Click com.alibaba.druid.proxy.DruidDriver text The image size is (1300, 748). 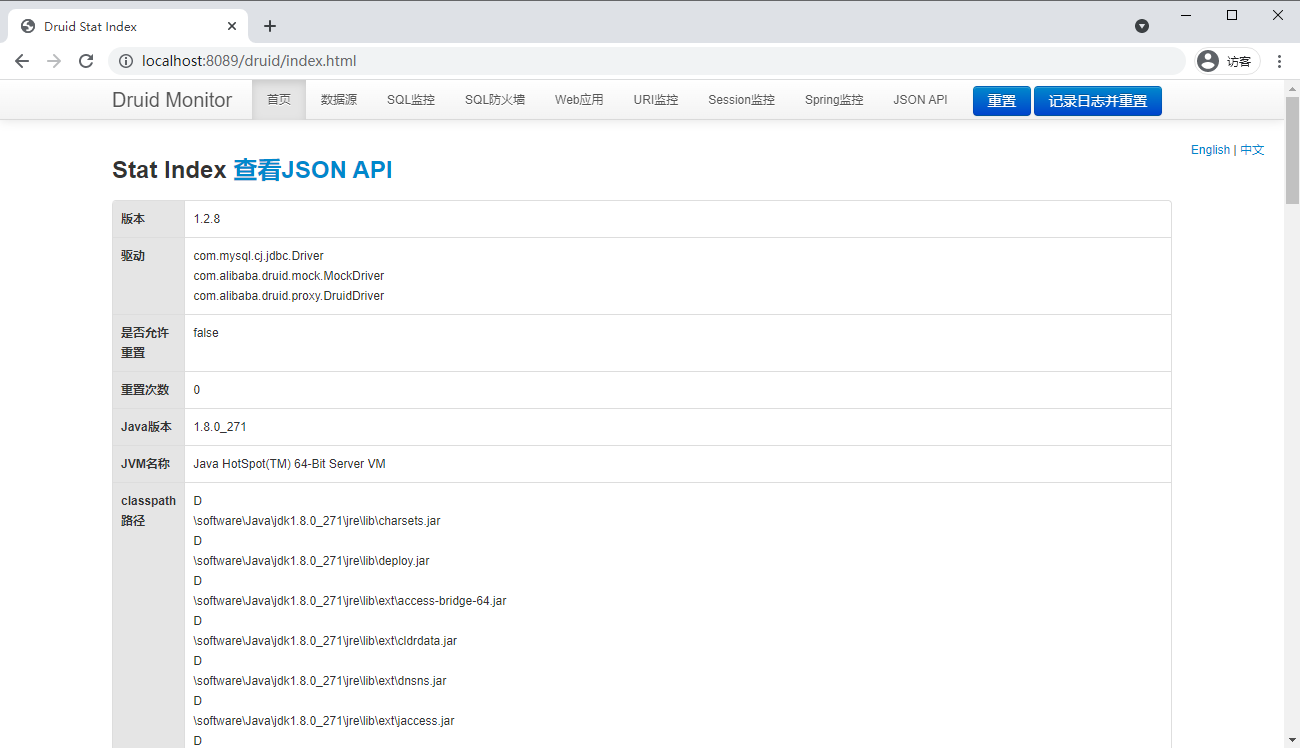click(x=289, y=296)
